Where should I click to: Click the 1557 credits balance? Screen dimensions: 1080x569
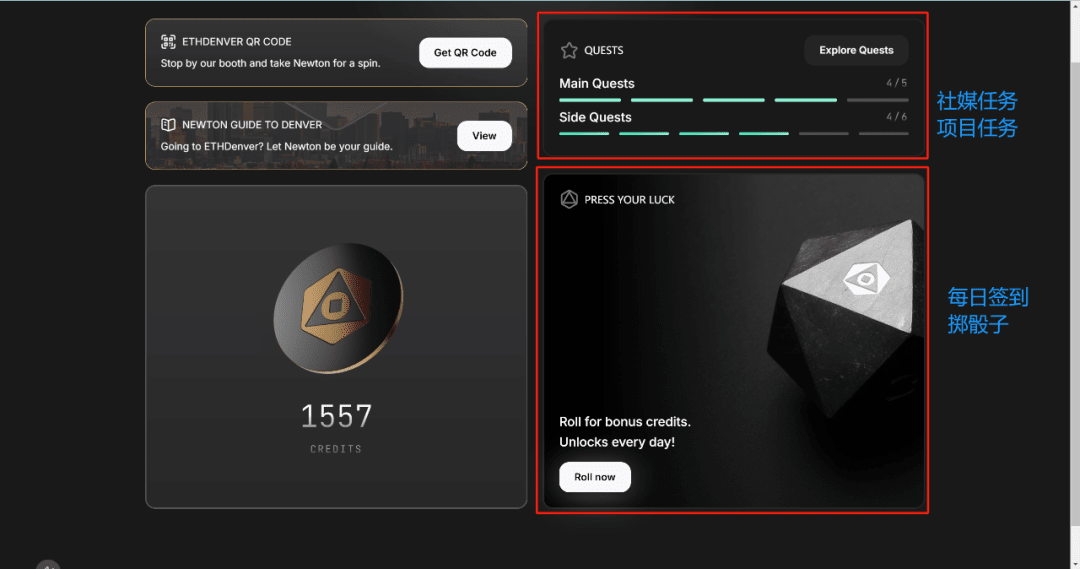[336, 416]
